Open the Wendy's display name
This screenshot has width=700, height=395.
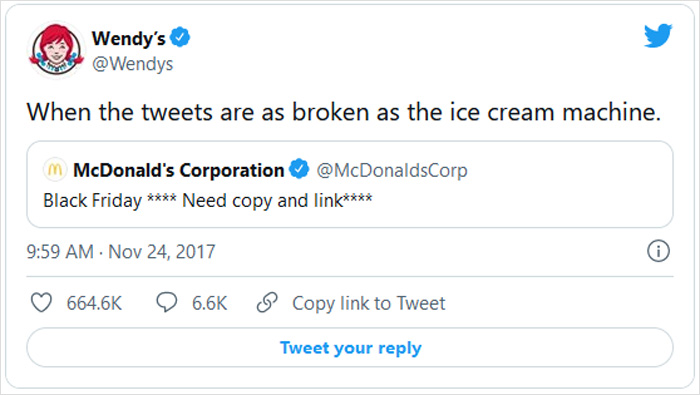(x=129, y=38)
